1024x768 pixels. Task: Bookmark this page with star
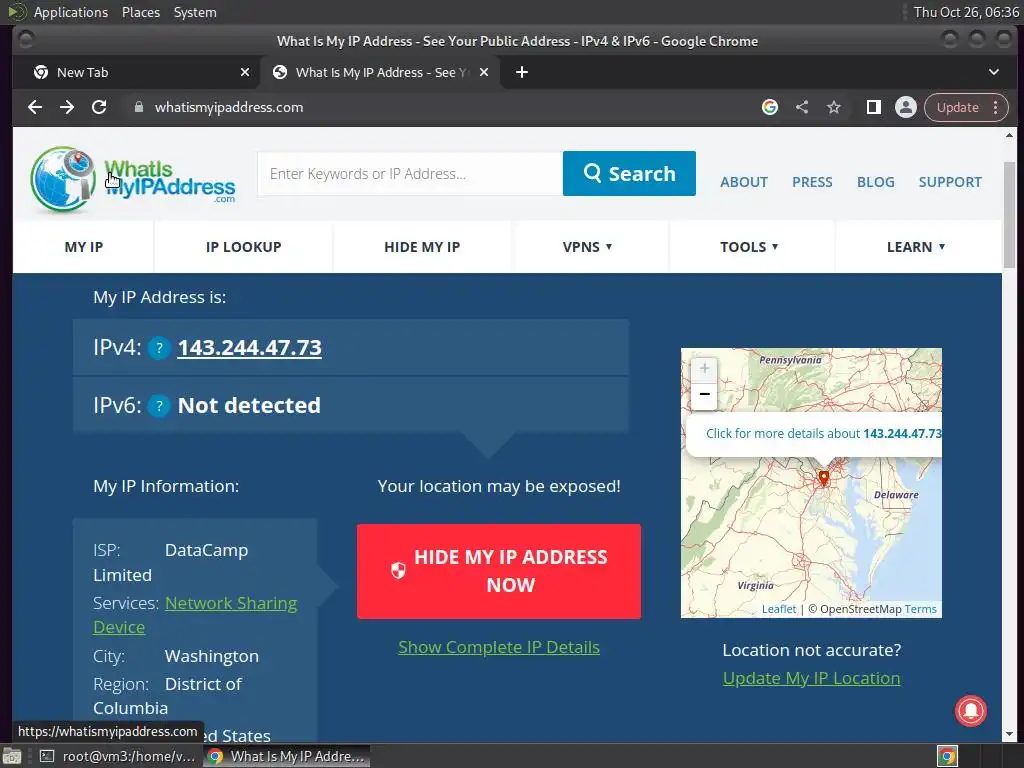click(834, 107)
